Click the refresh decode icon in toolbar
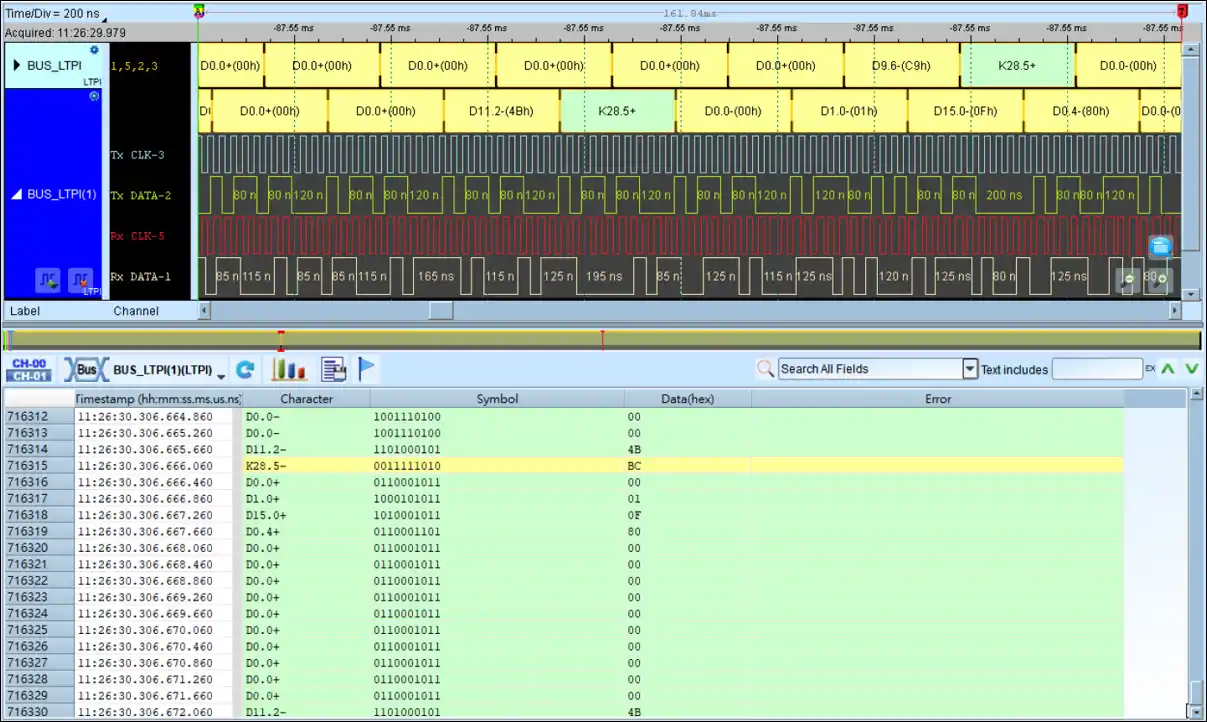This screenshot has height=722, width=1207. tap(245, 370)
